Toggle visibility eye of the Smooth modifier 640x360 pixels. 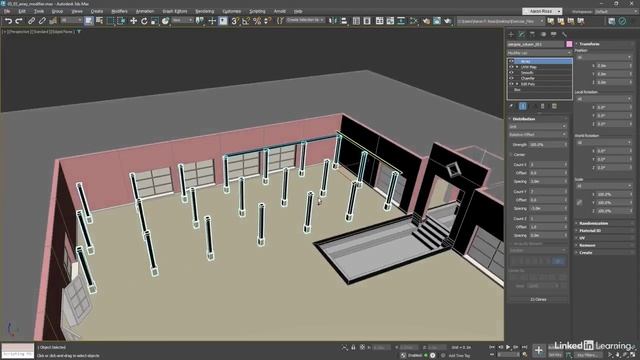(x=511, y=73)
